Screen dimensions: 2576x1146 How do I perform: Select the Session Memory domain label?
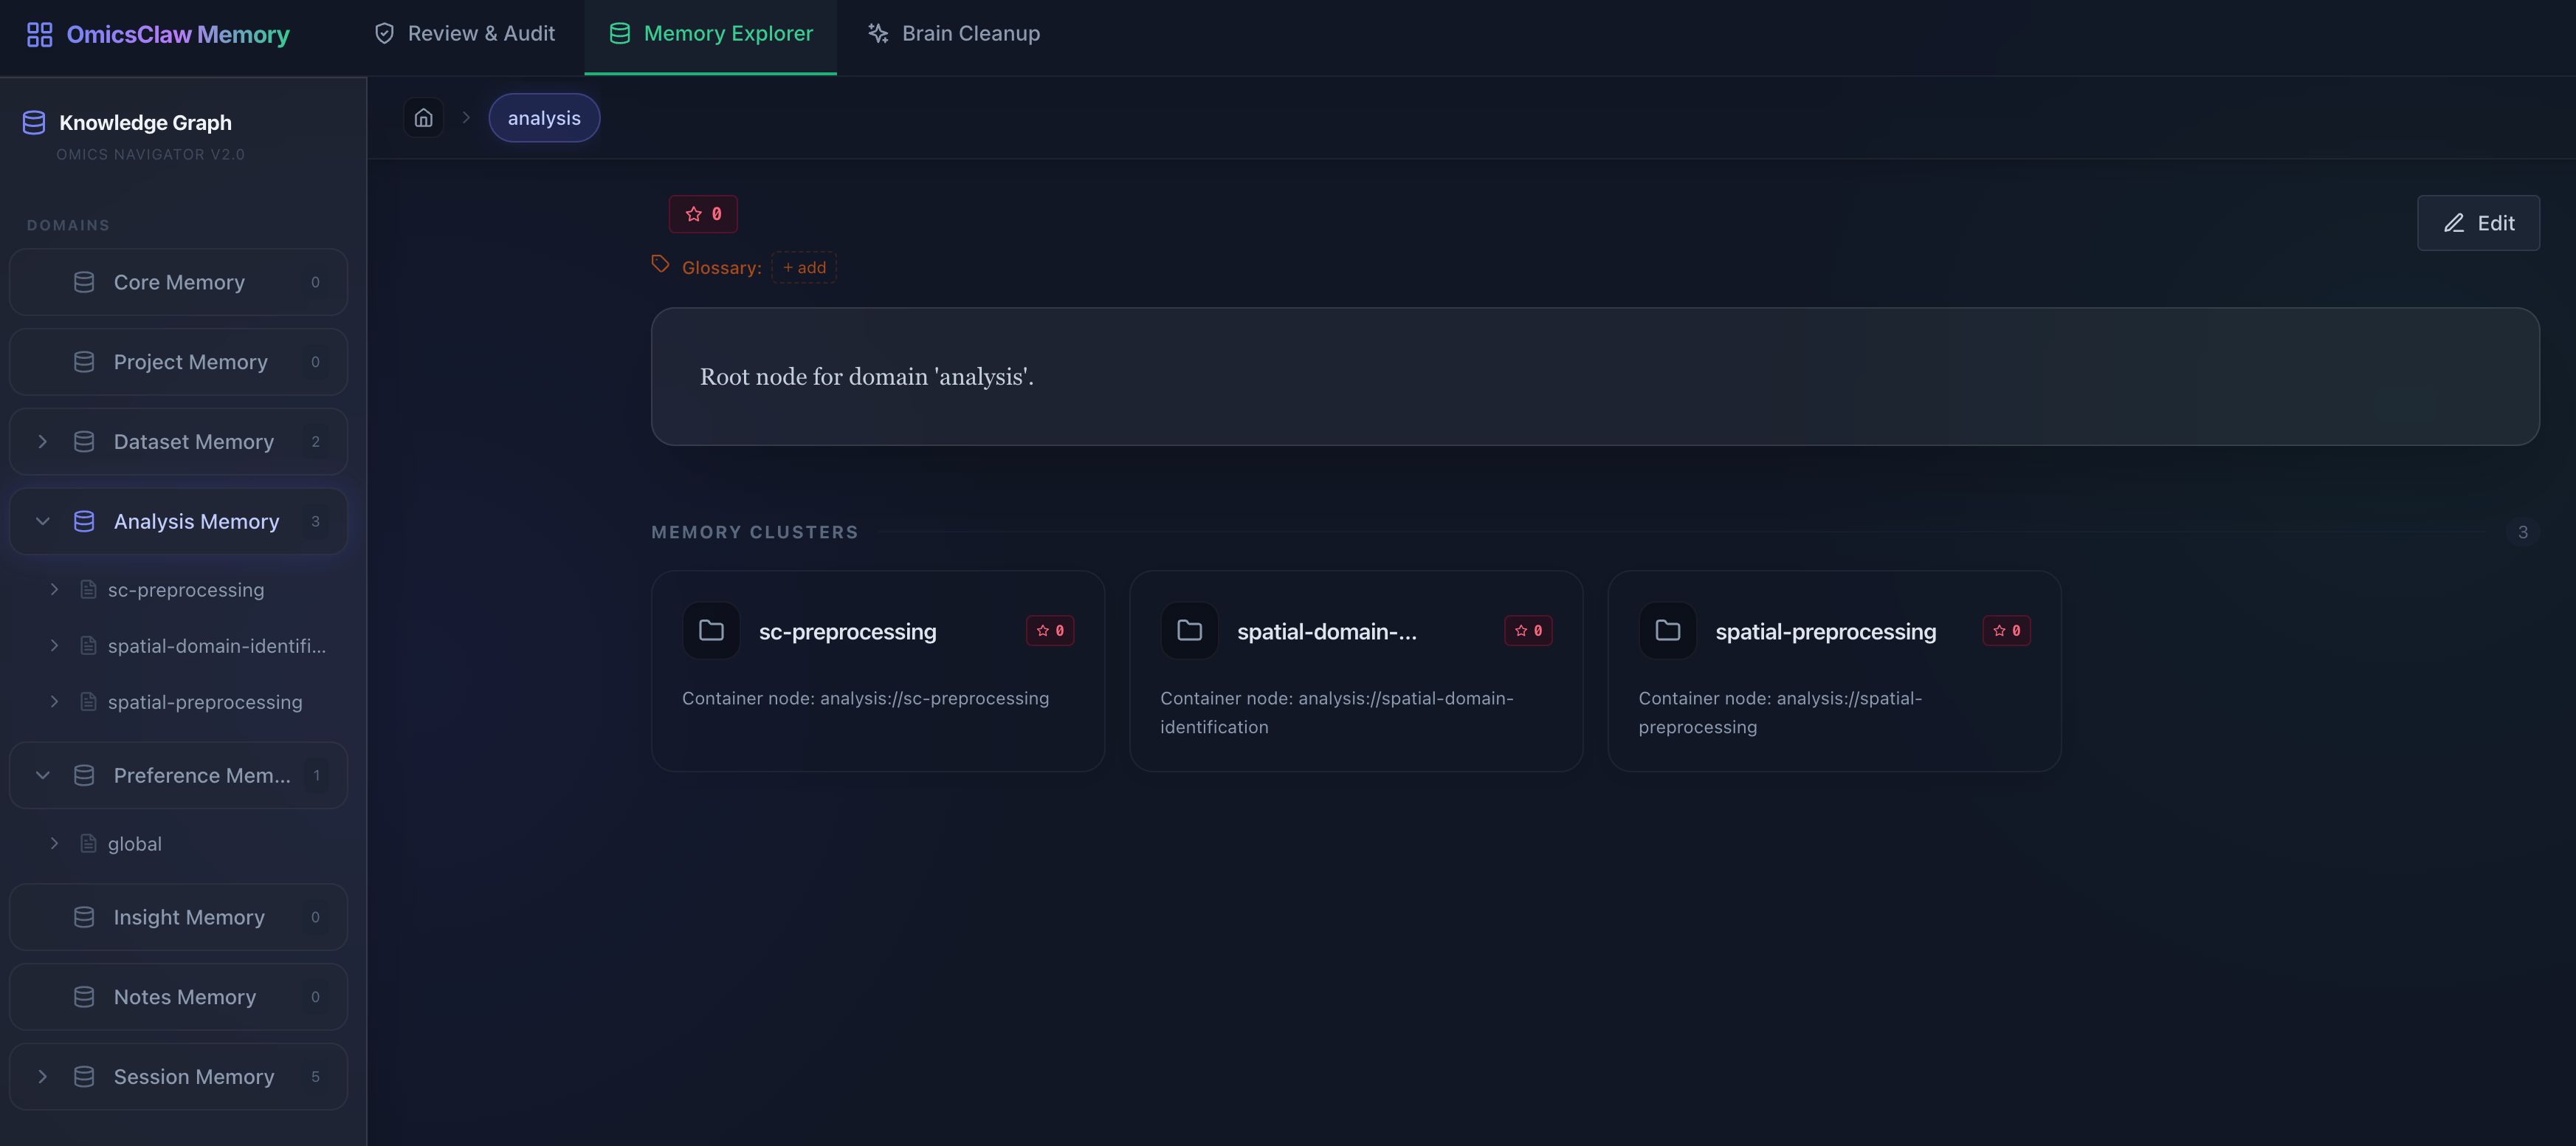click(194, 1077)
